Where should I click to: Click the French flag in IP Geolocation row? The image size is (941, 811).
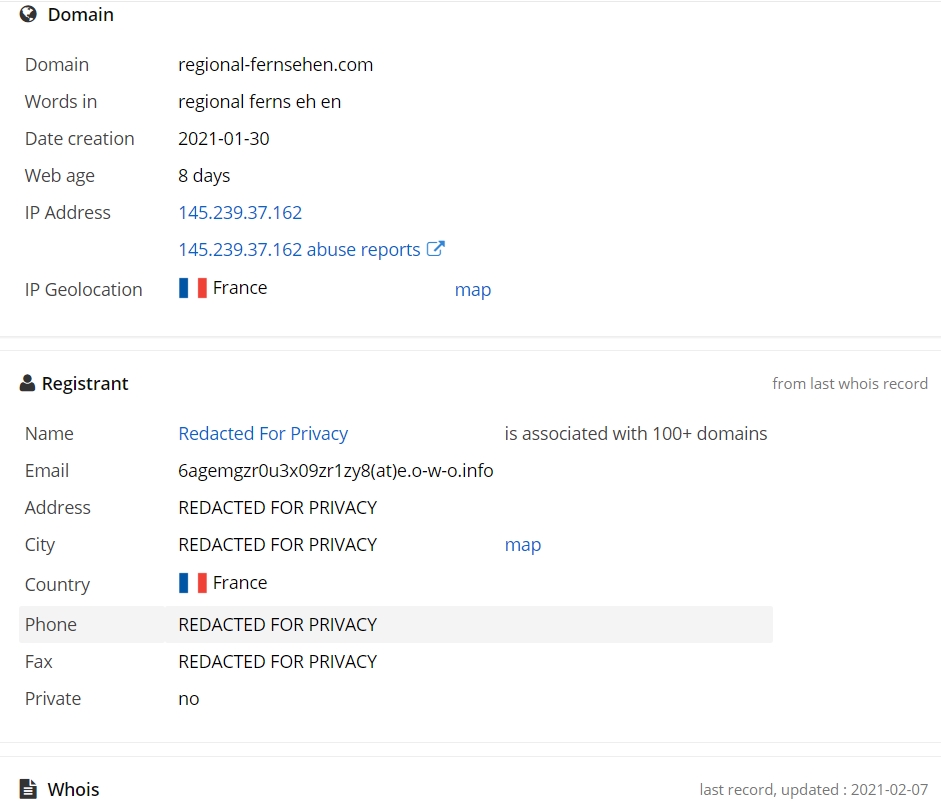[193, 288]
